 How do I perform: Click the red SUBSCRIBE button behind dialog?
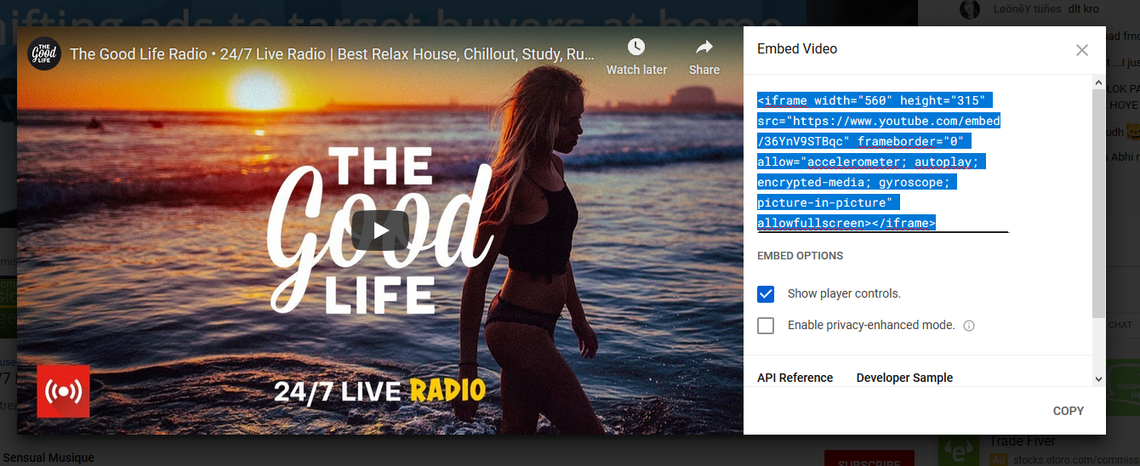point(869,459)
